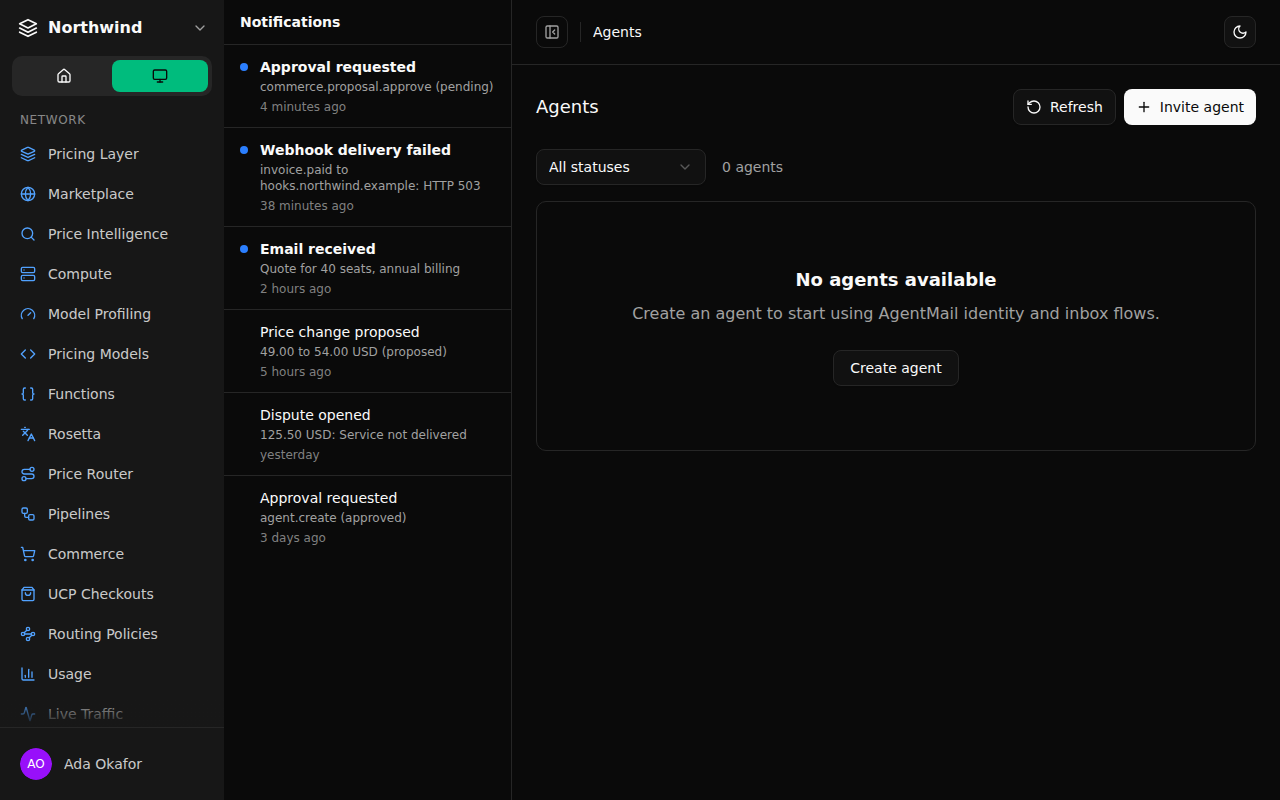Click the Ada Okafor avatar
The image size is (1280, 800).
coord(36,764)
